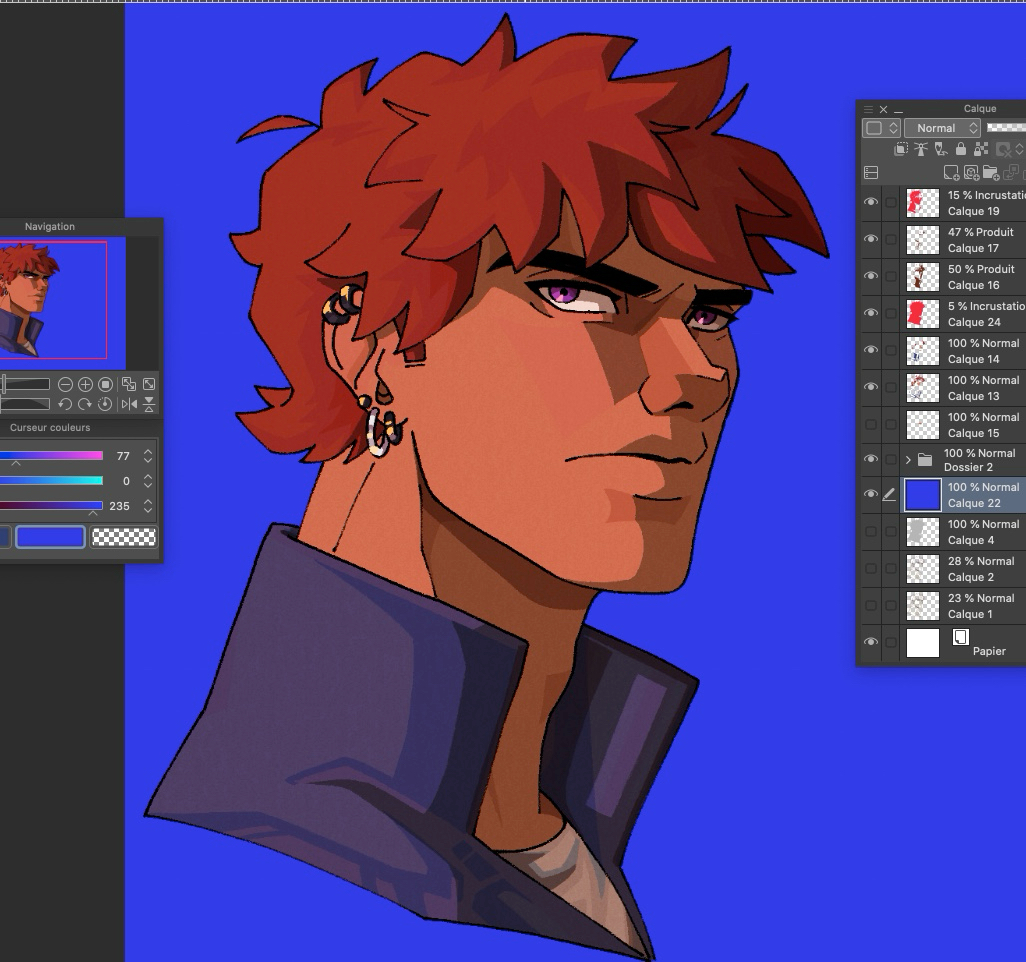
Task: Click the zoom out icon in Navigation
Action: (x=65, y=384)
